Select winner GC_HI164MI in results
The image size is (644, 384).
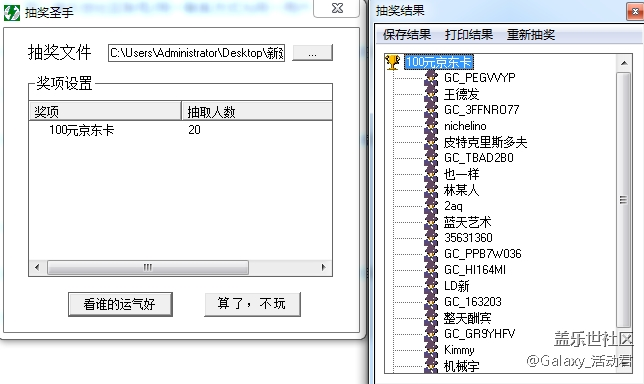(x=475, y=270)
